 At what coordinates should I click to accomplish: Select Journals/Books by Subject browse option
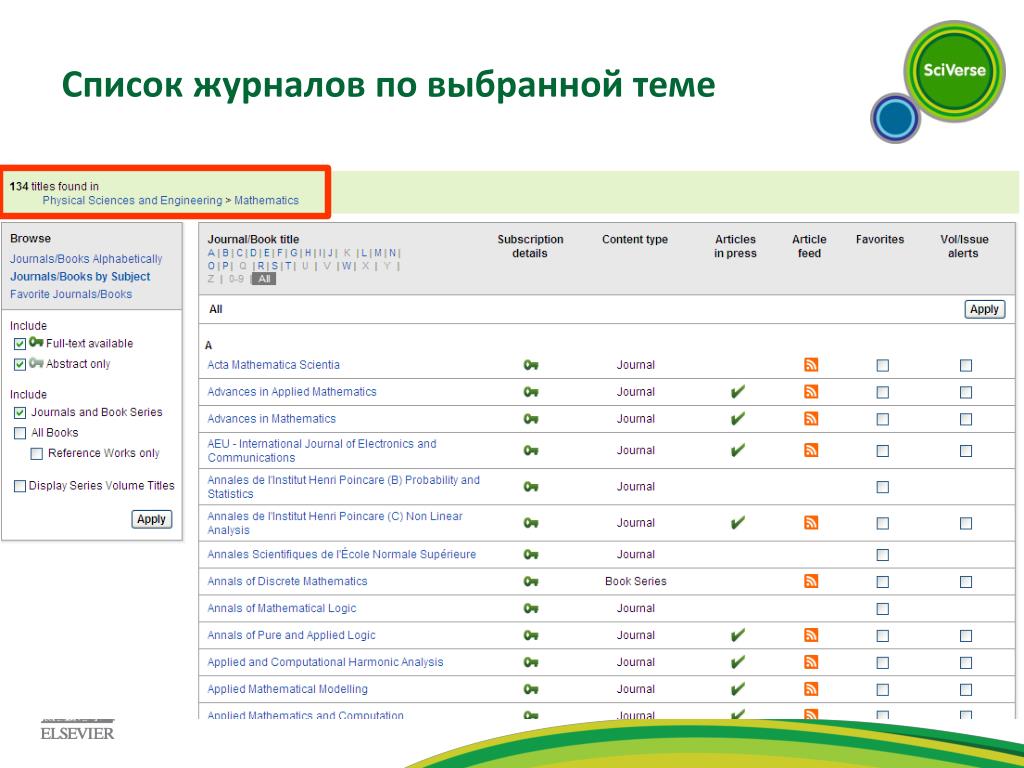80,277
